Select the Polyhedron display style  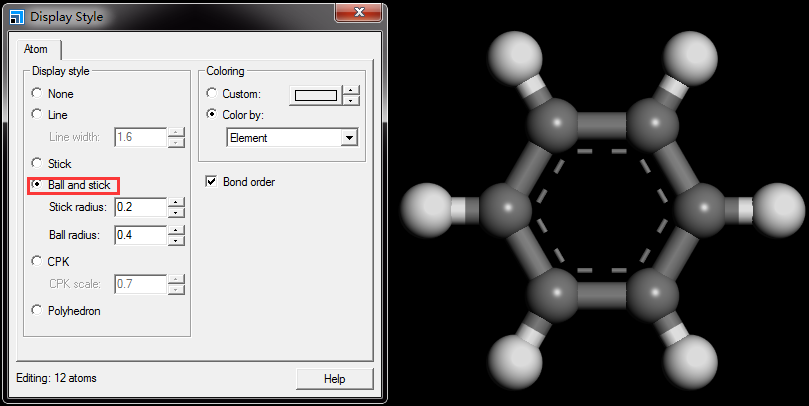[37, 310]
